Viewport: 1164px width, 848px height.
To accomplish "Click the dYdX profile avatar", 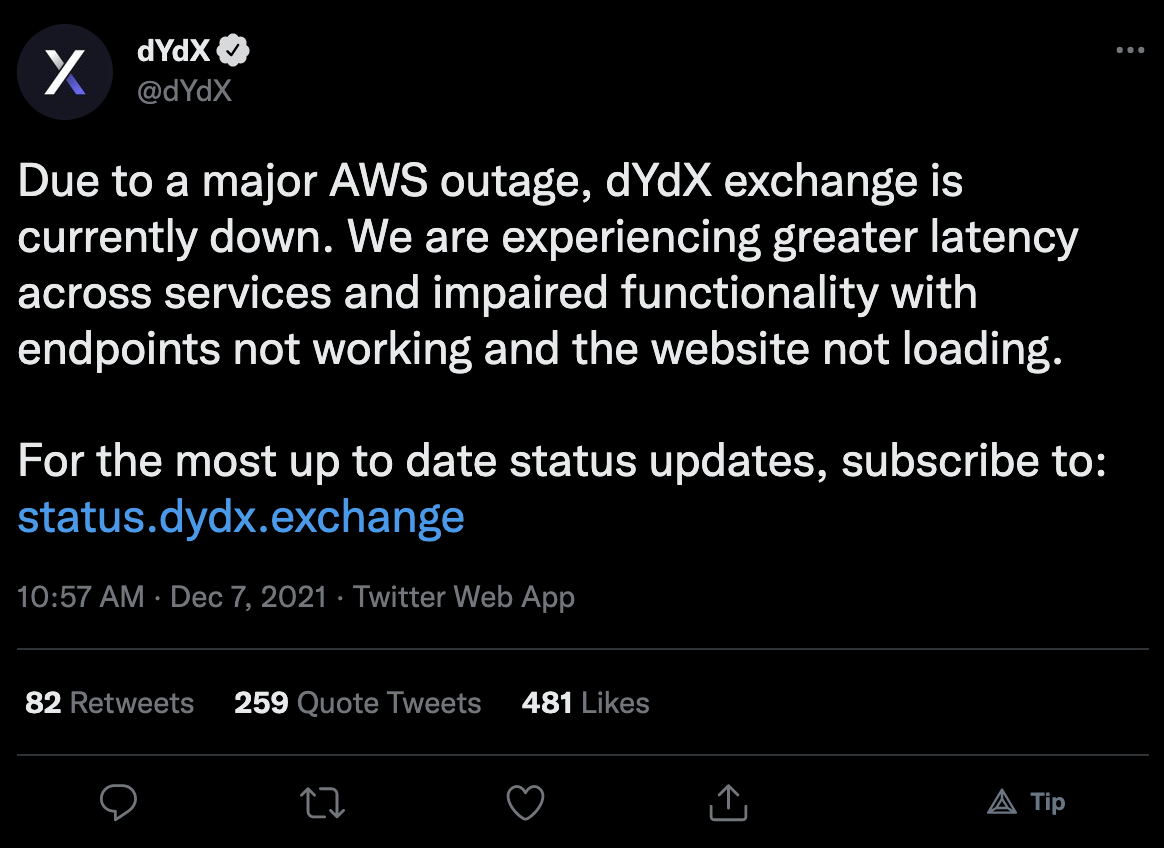I will pyautogui.click(x=65, y=74).
